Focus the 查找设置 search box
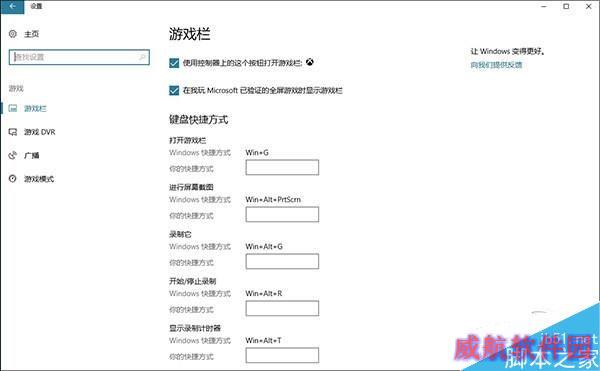The height and width of the screenshot is (371, 600). coord(79,57)
